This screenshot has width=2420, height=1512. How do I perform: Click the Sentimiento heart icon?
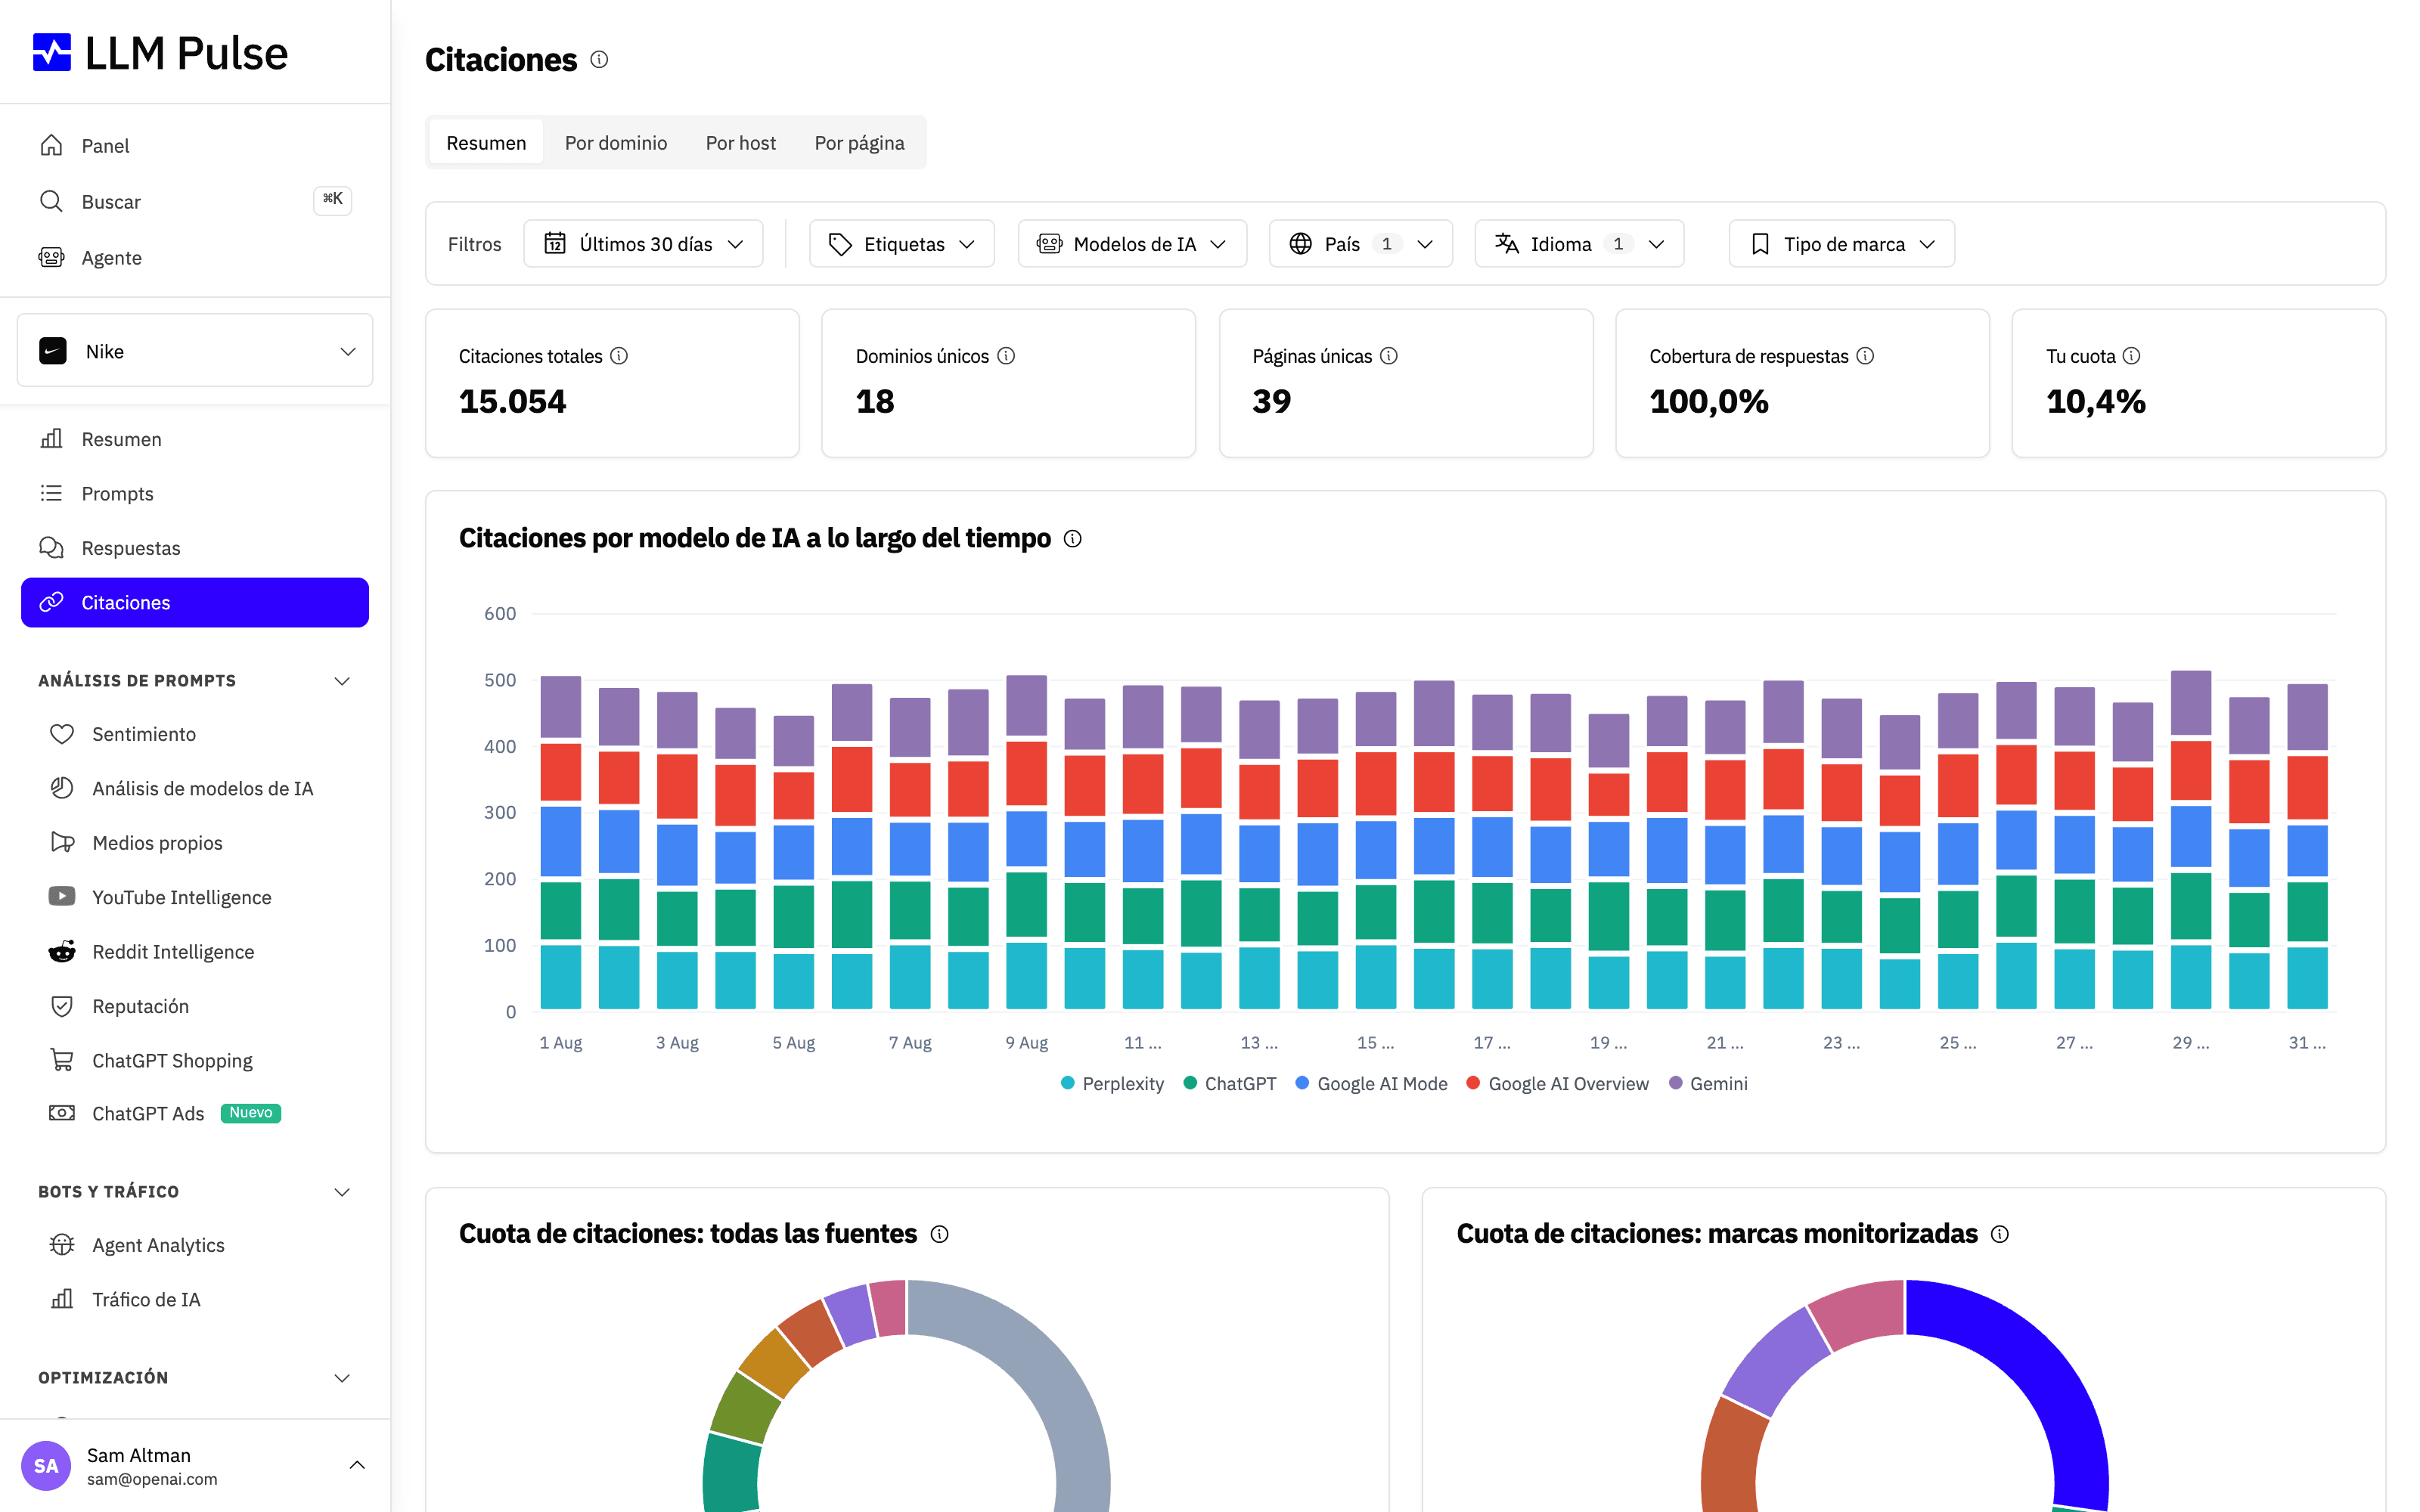pyautogui.click(x=62, y=734)
